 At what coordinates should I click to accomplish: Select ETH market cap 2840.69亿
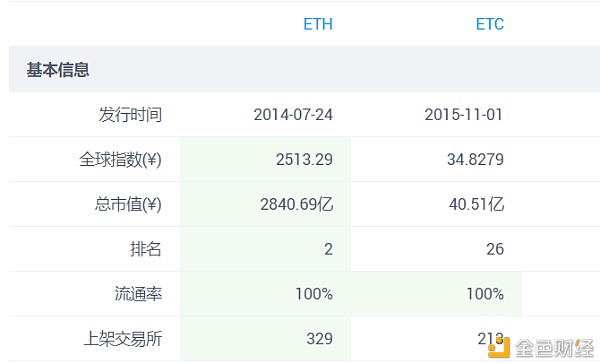point(297,204)
